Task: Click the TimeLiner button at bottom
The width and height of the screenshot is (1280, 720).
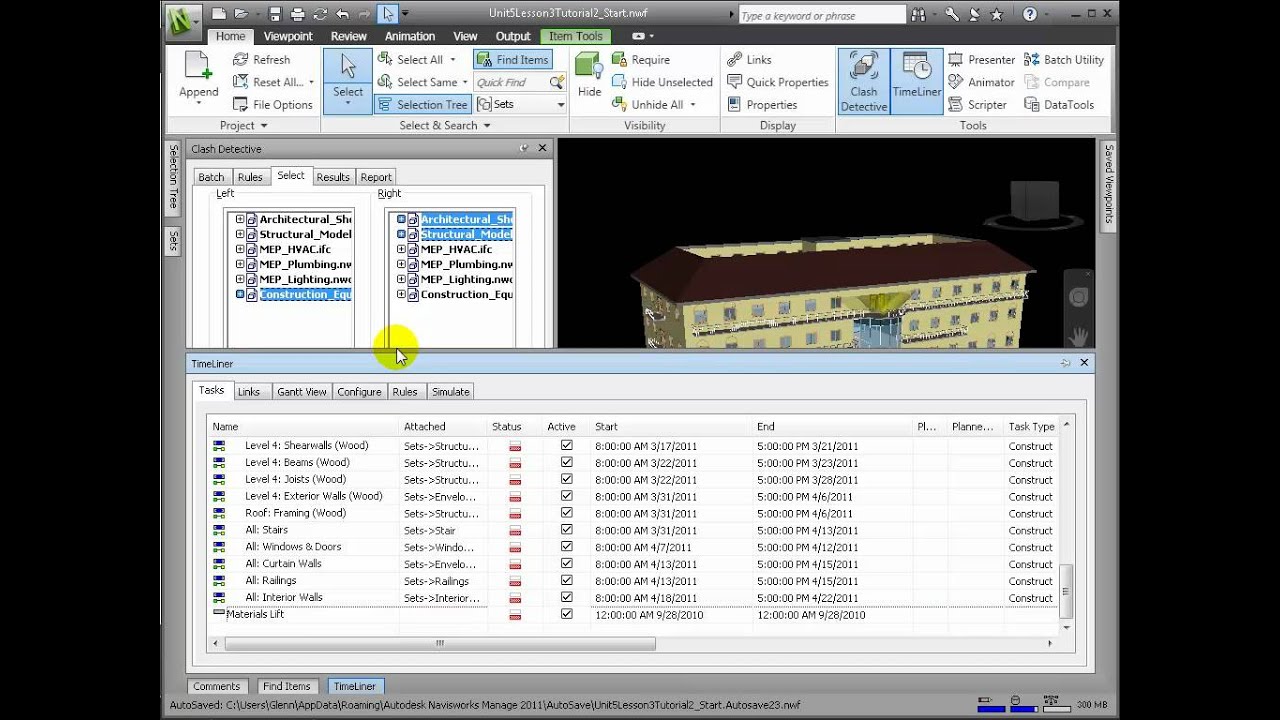Action: 355,686
